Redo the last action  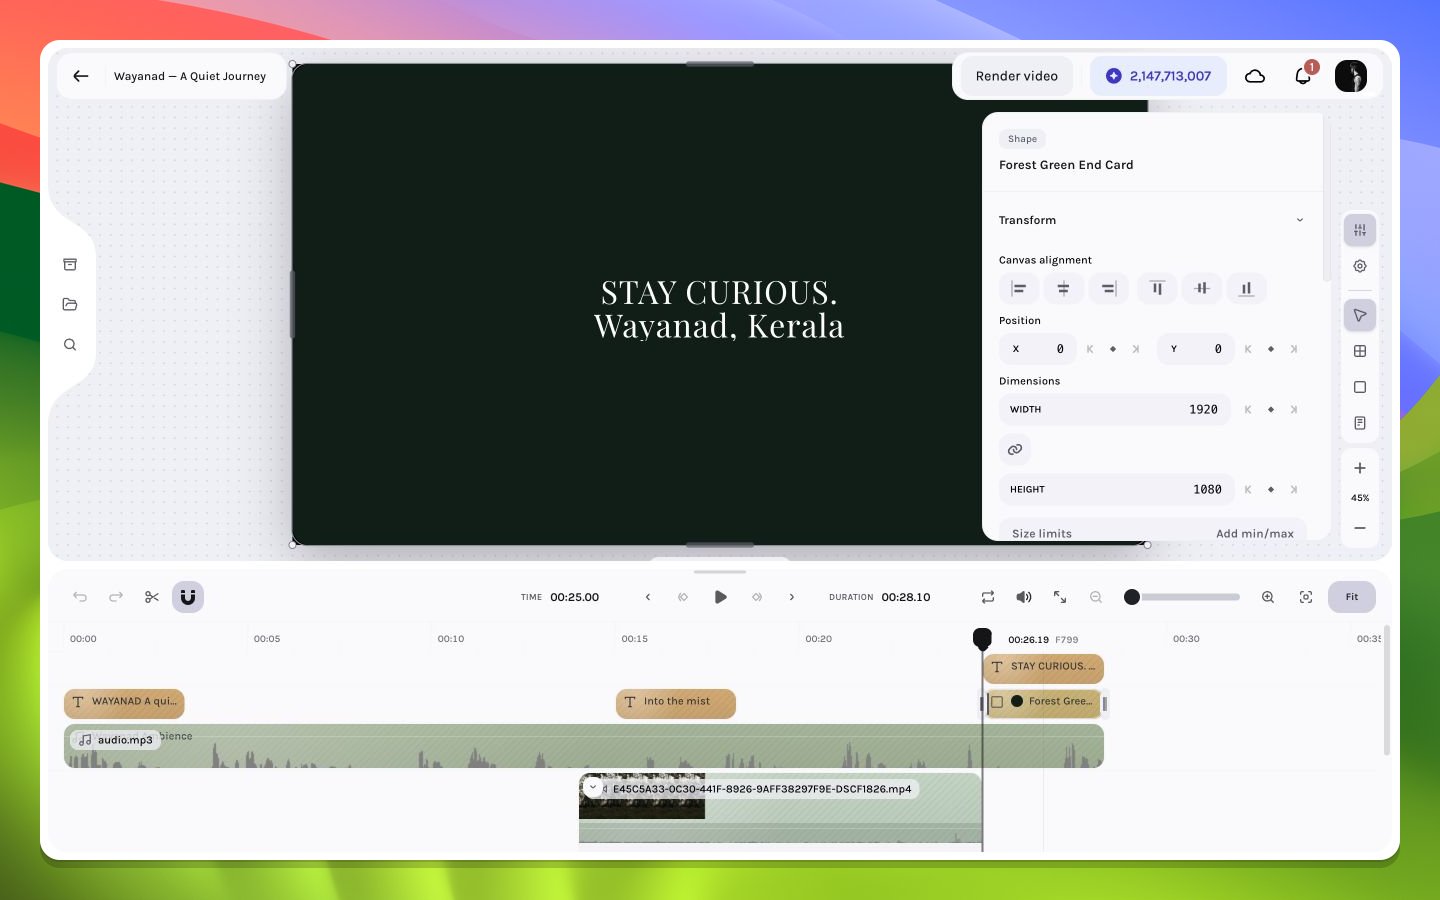point(116,597)
